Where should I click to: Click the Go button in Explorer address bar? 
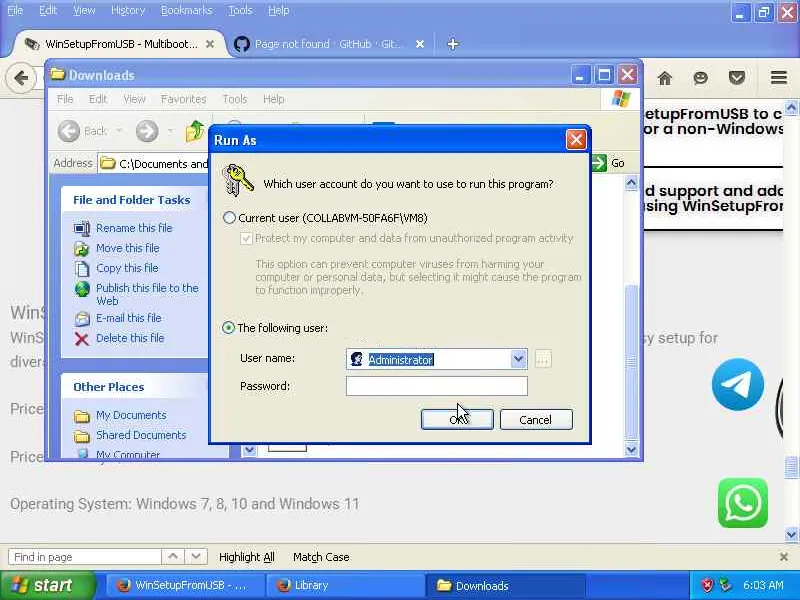click(608, 163)
